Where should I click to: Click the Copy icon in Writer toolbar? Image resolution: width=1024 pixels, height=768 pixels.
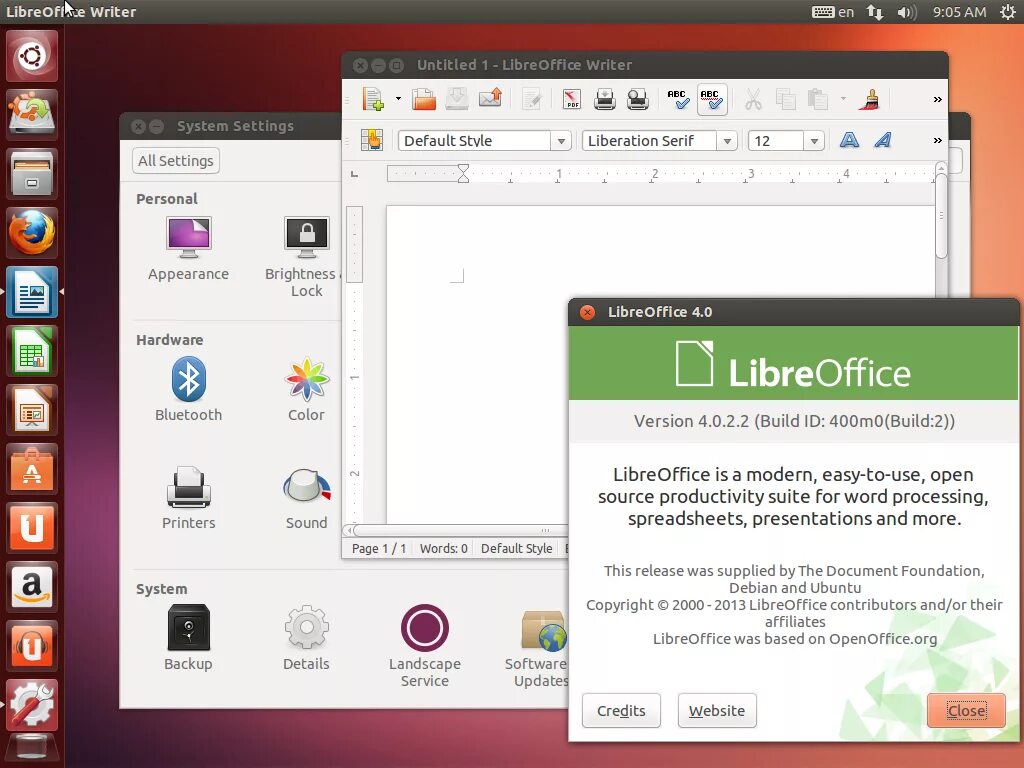[x=786, y=99]
